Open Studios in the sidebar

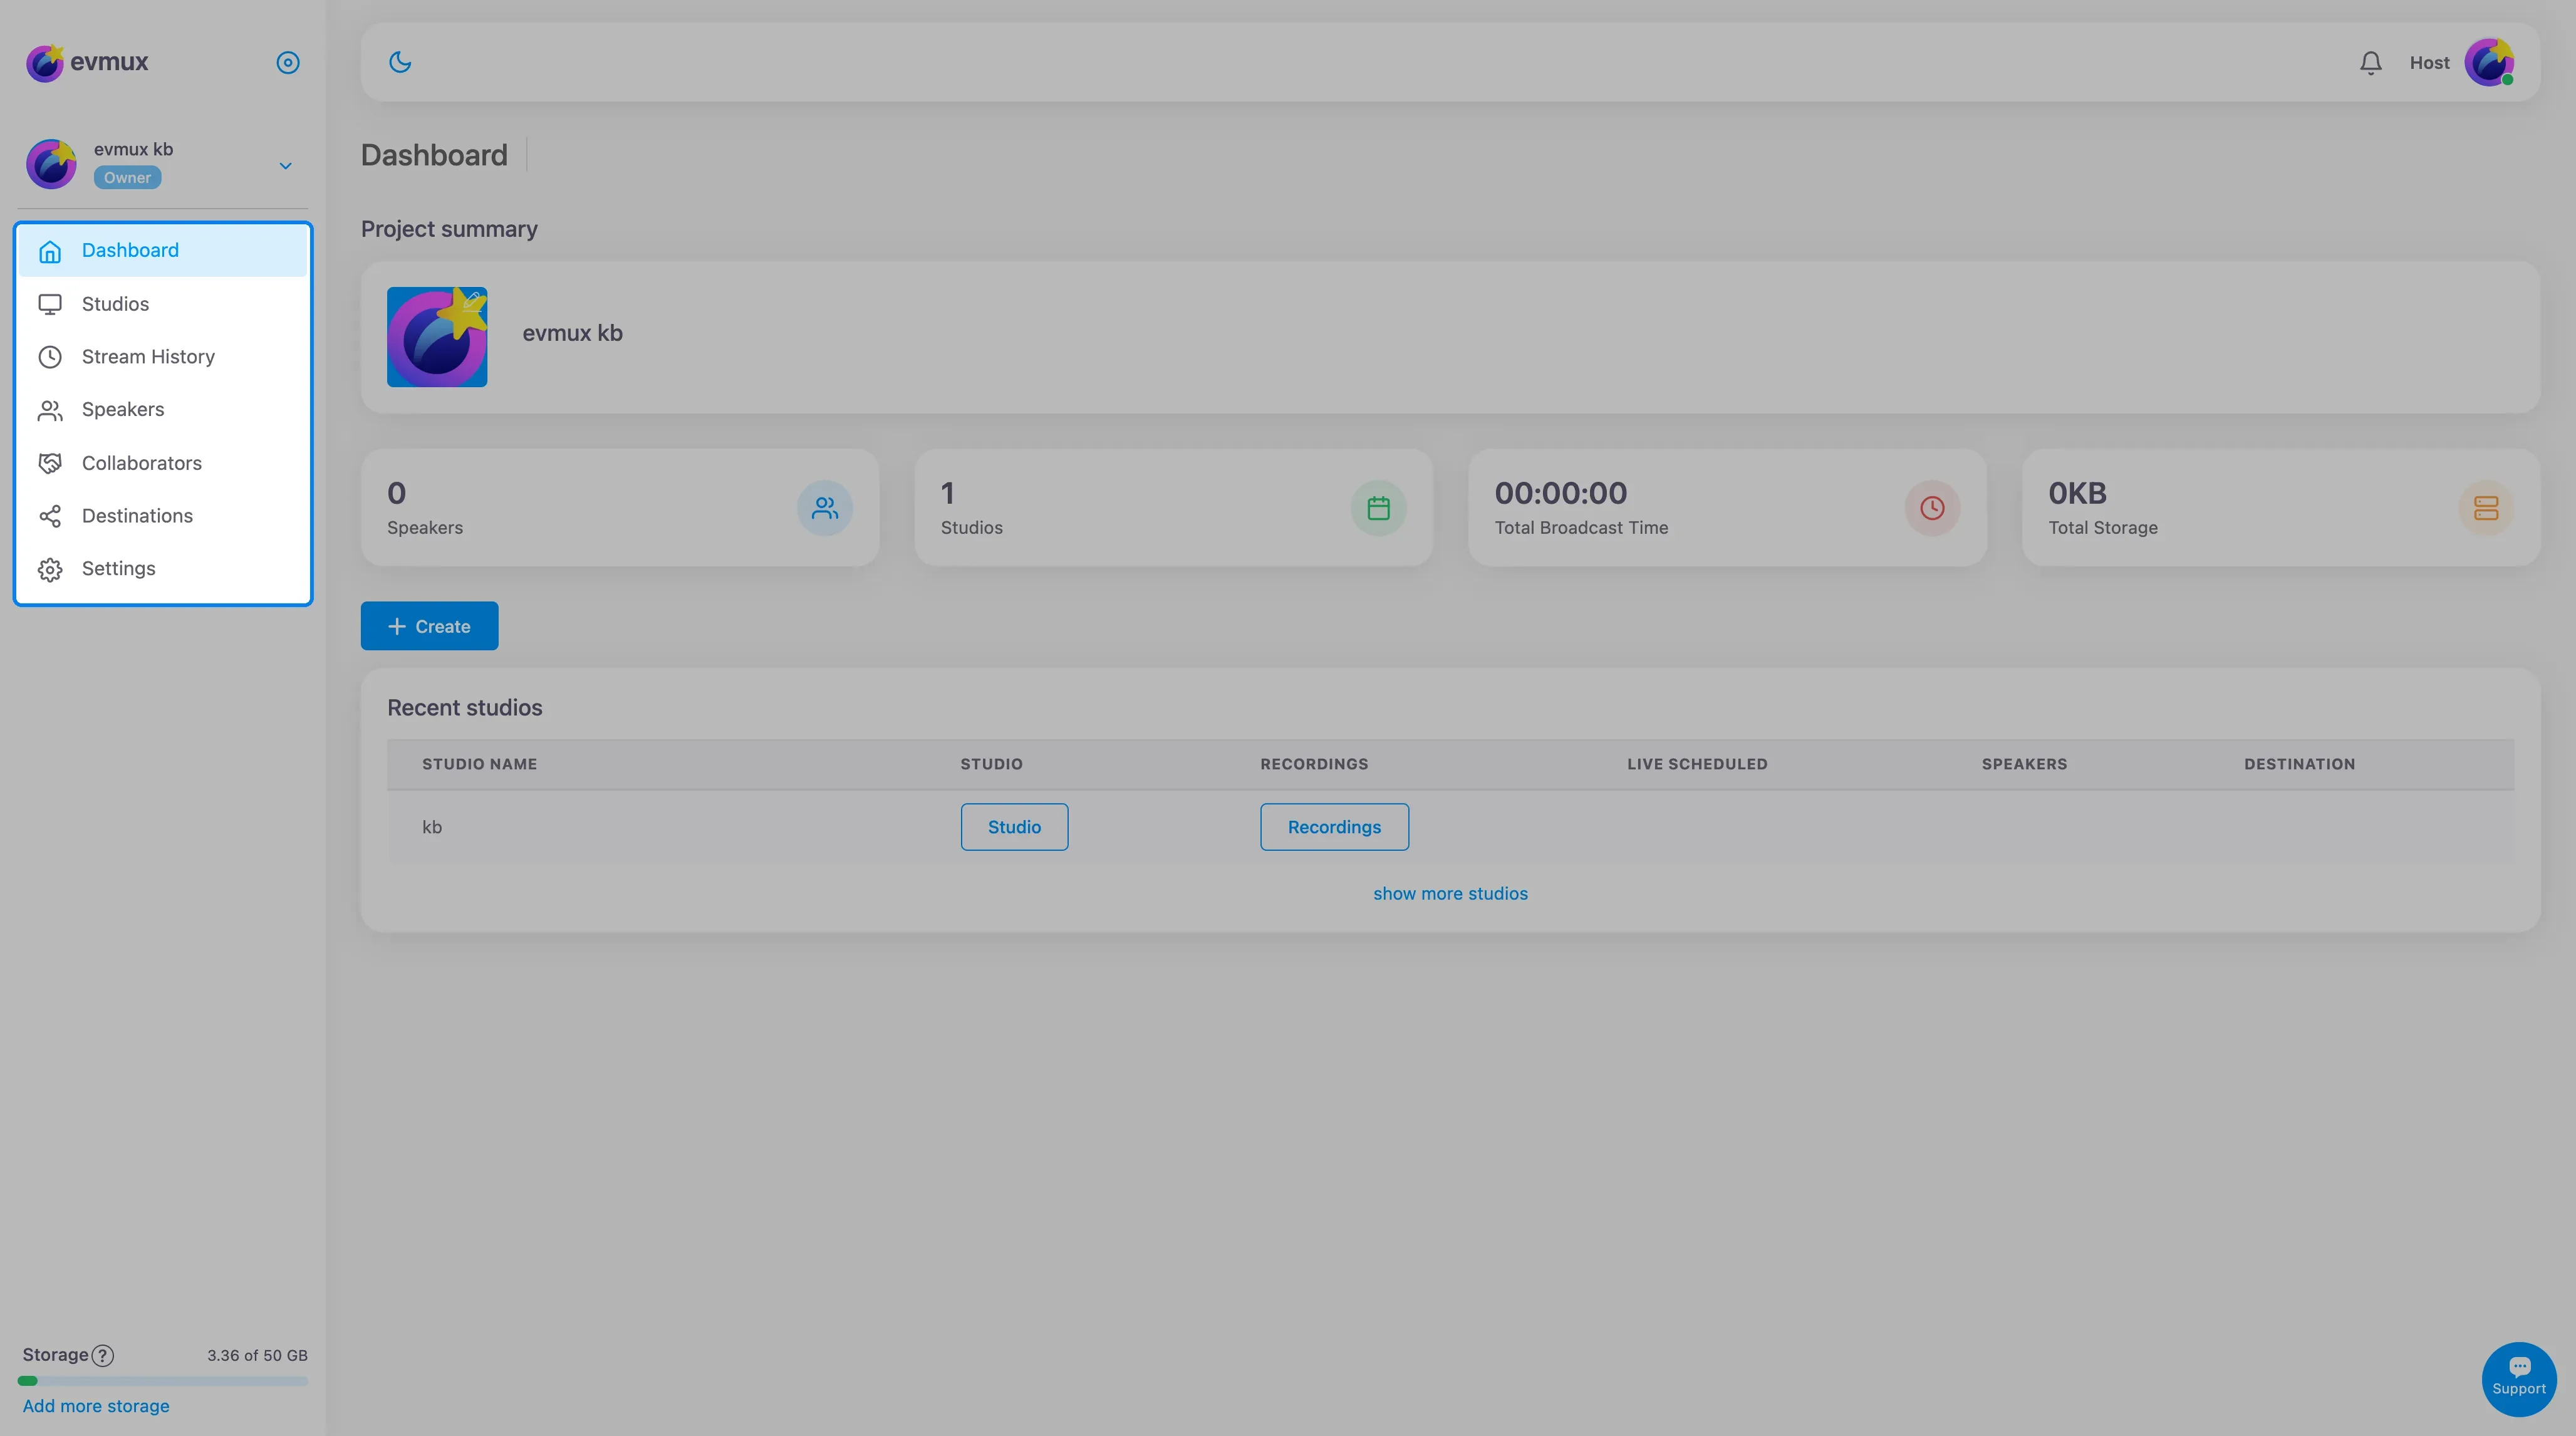coord(163,304)
